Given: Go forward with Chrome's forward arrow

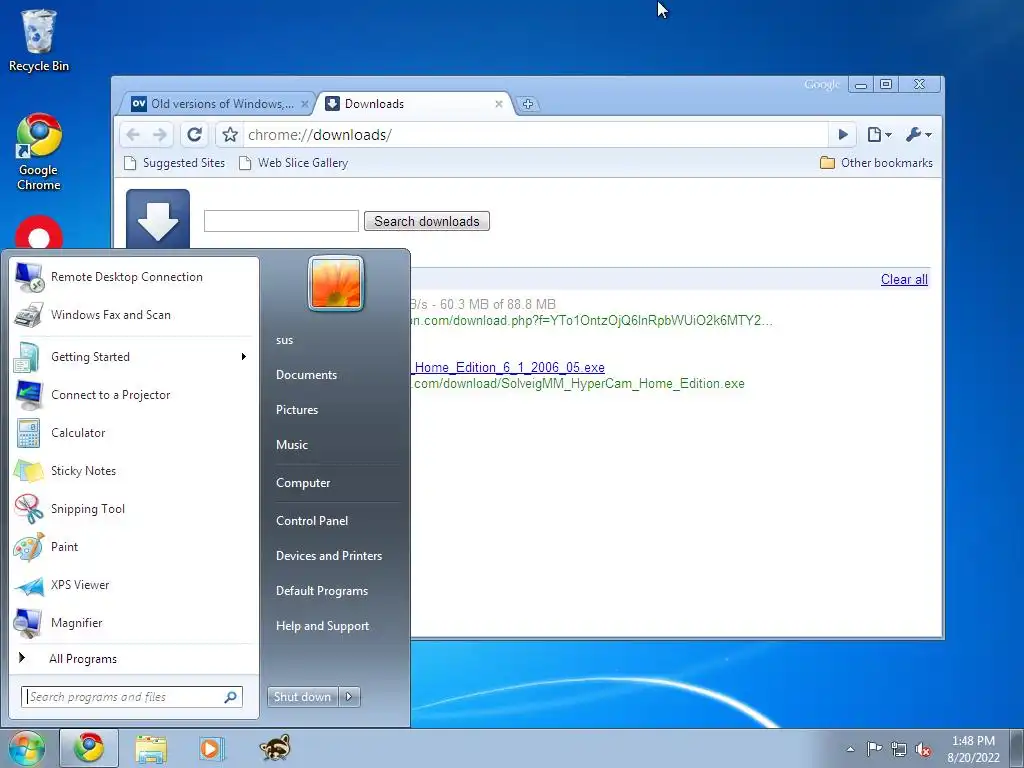Looking at the screenshot, I should tap(160, 135).
